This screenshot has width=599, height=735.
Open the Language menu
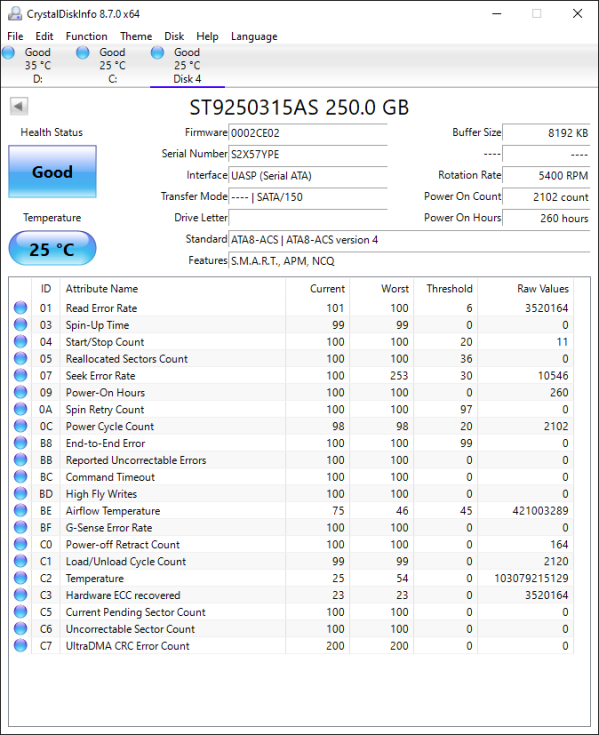tap(254, 37)
